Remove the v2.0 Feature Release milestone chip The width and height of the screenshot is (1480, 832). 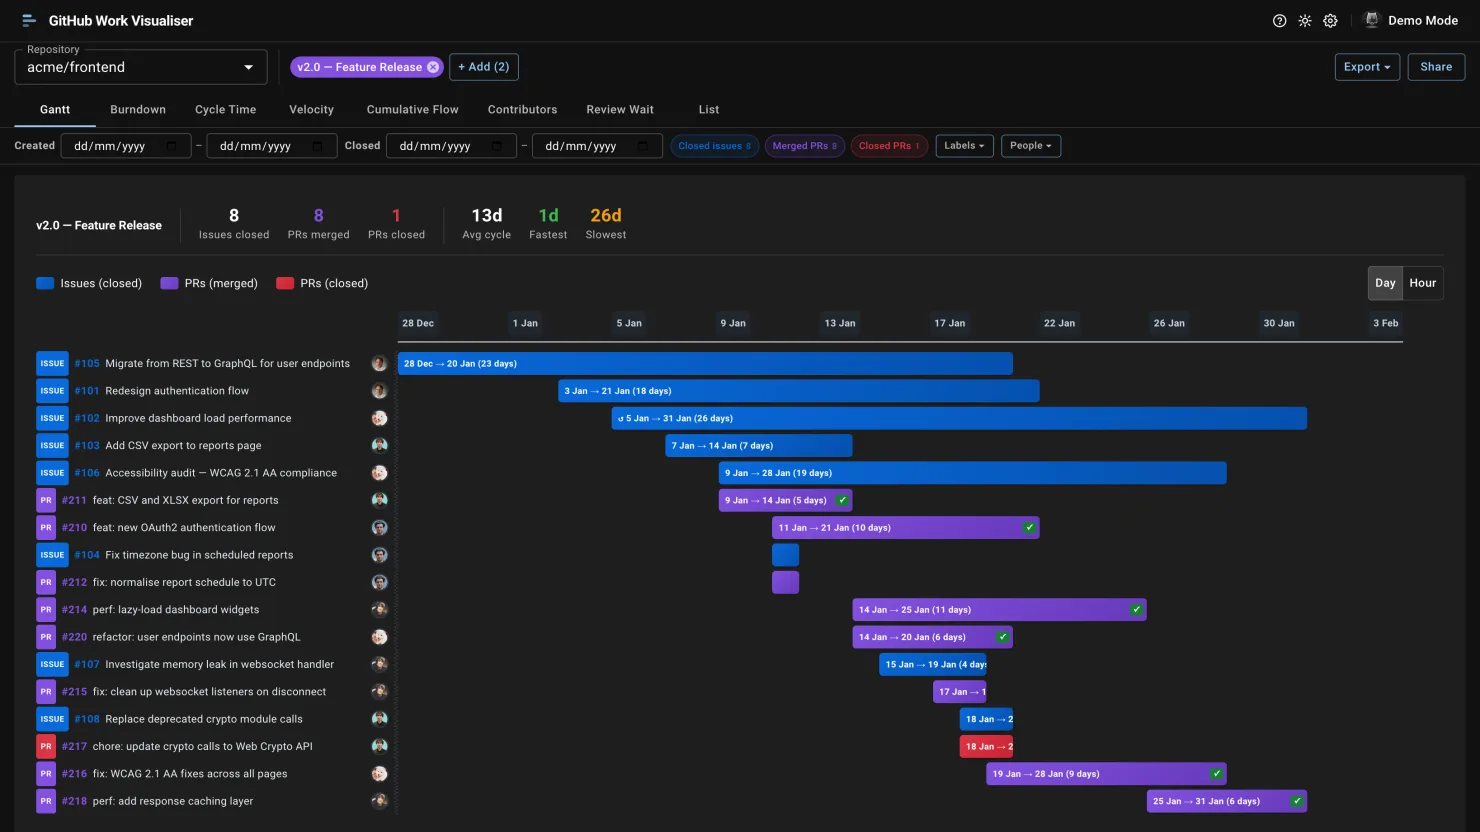433,67
